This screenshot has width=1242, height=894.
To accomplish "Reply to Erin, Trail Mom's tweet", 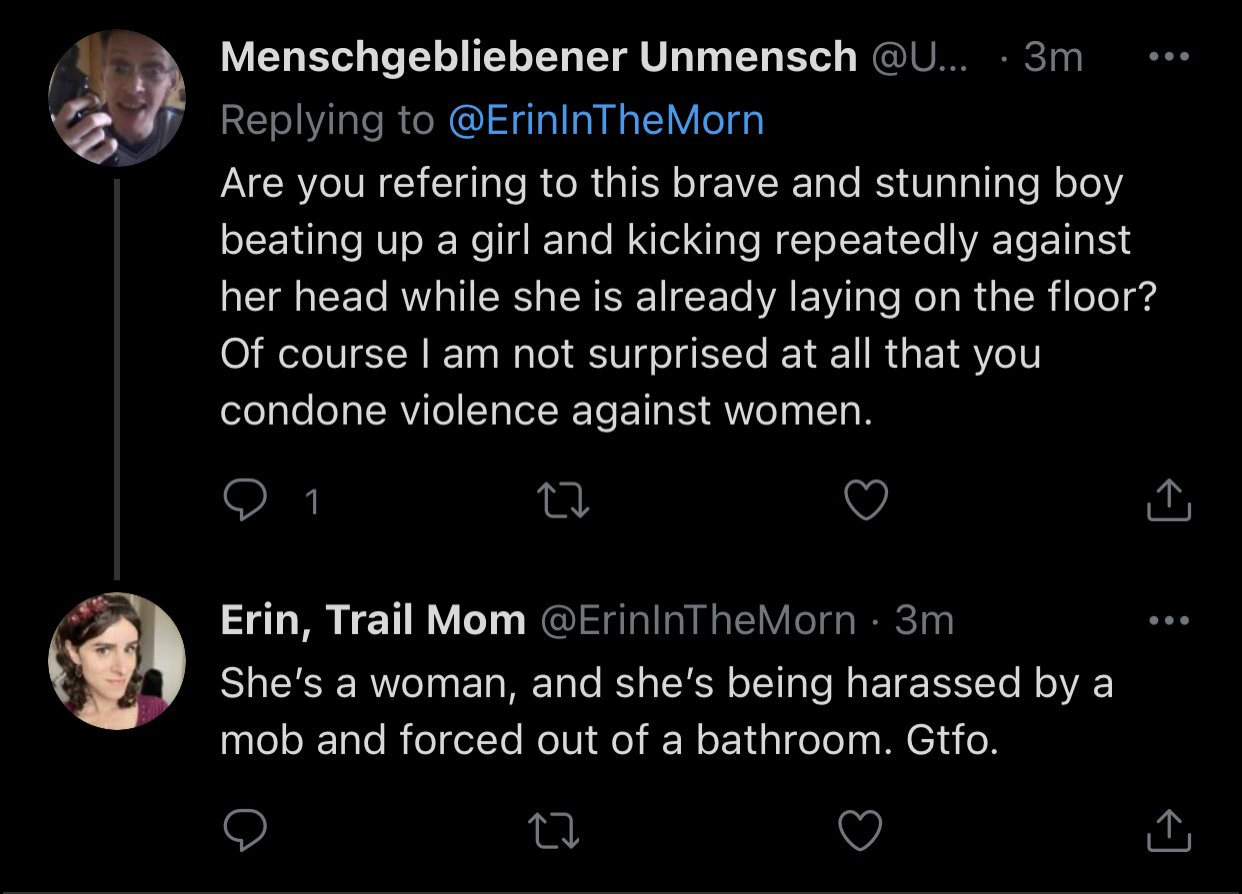I will (243, 829).
